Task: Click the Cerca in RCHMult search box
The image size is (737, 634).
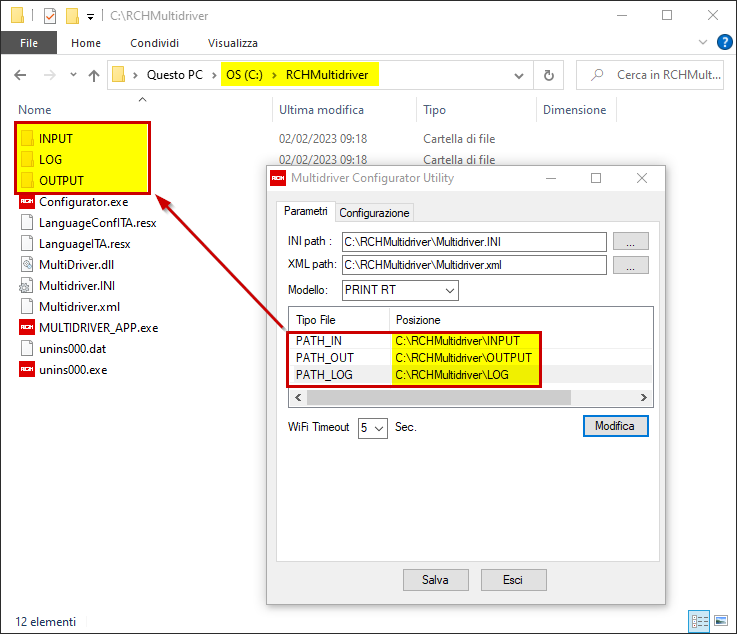Action: tap(650, 75)
